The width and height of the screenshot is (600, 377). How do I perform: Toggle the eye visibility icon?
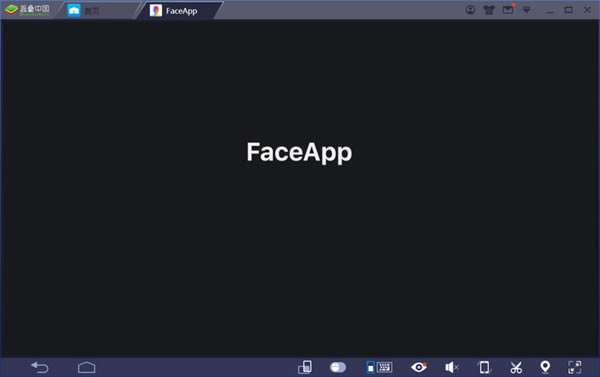[x=419, y=367]
